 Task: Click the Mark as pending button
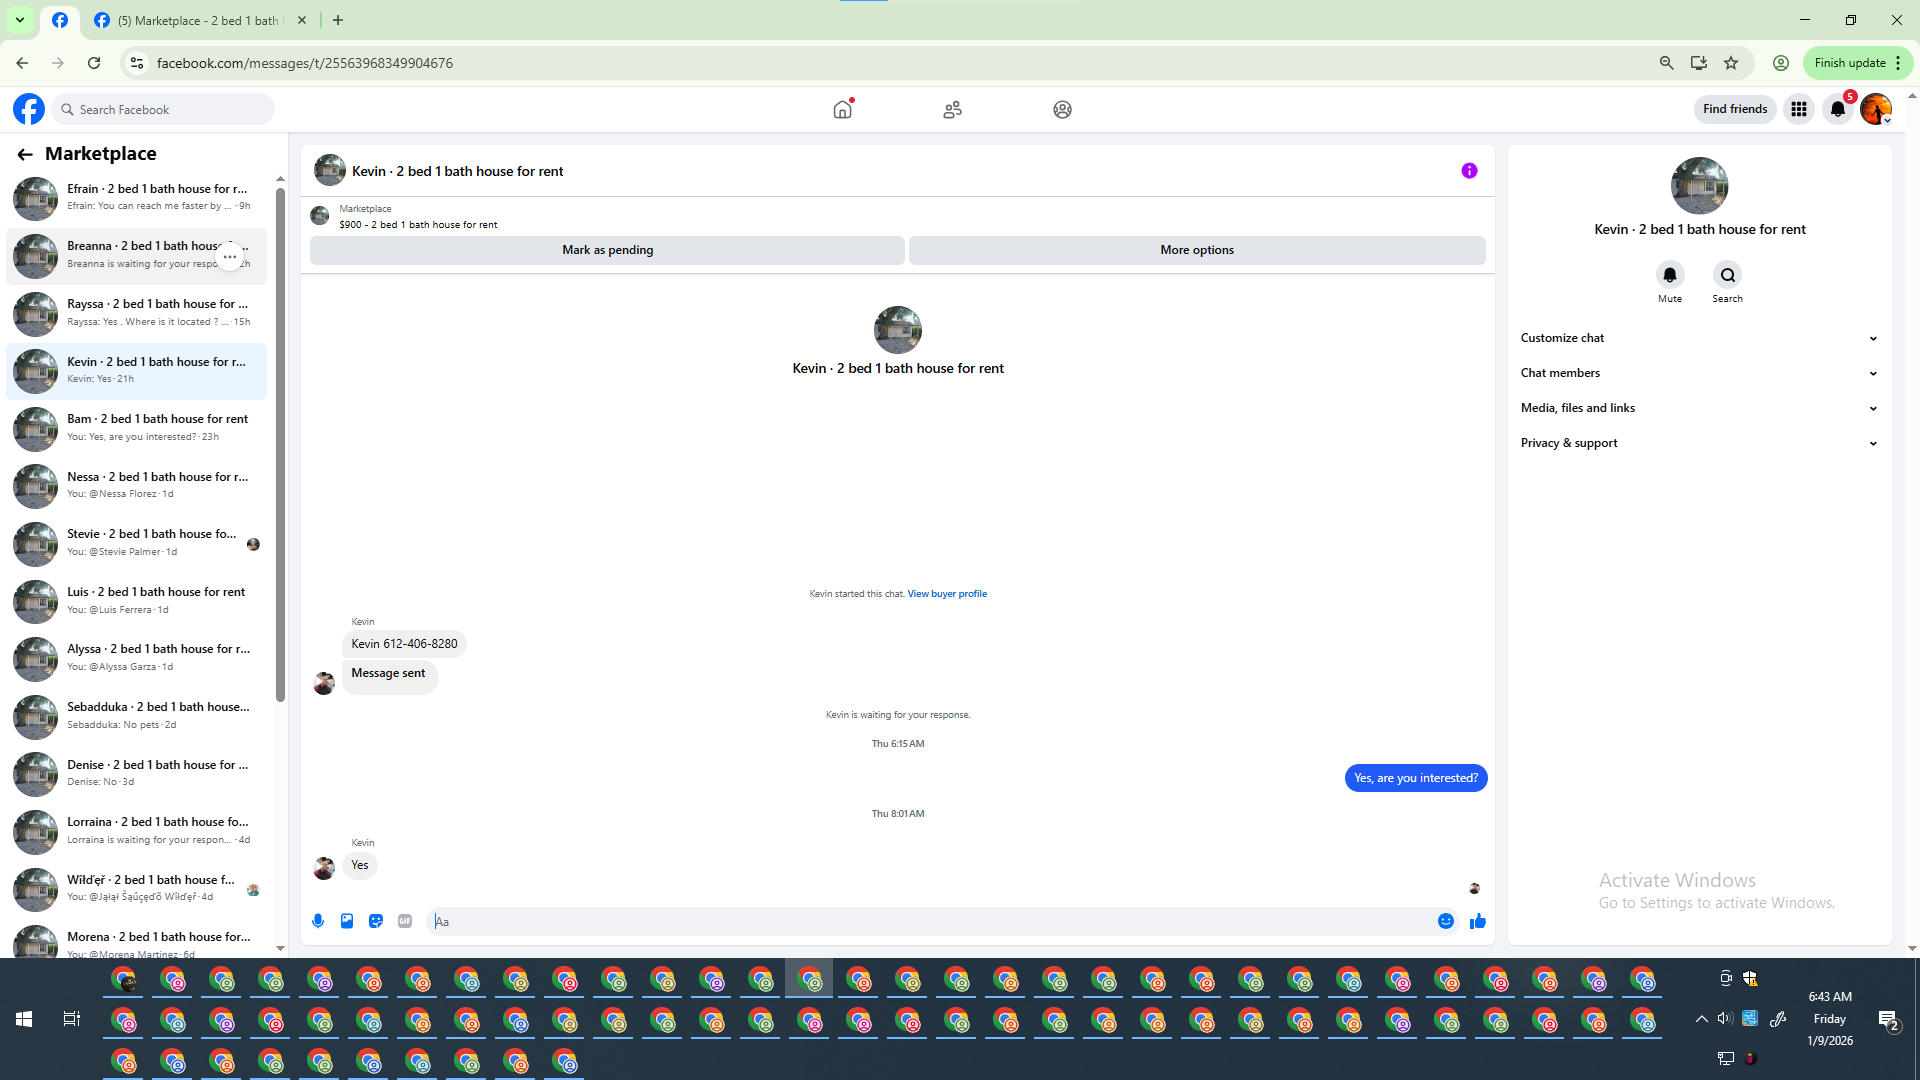pyautogui.click(x=607, y=250)
